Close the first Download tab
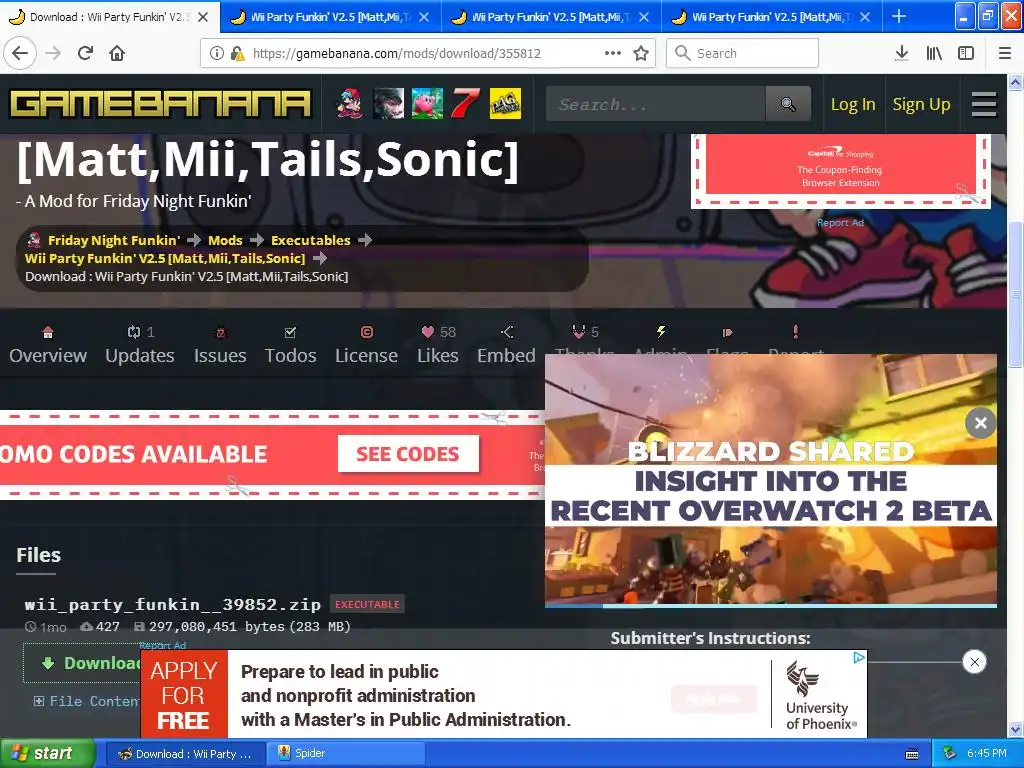Image resolution: width=1024 pixels, height=768 pixels. 203,17
